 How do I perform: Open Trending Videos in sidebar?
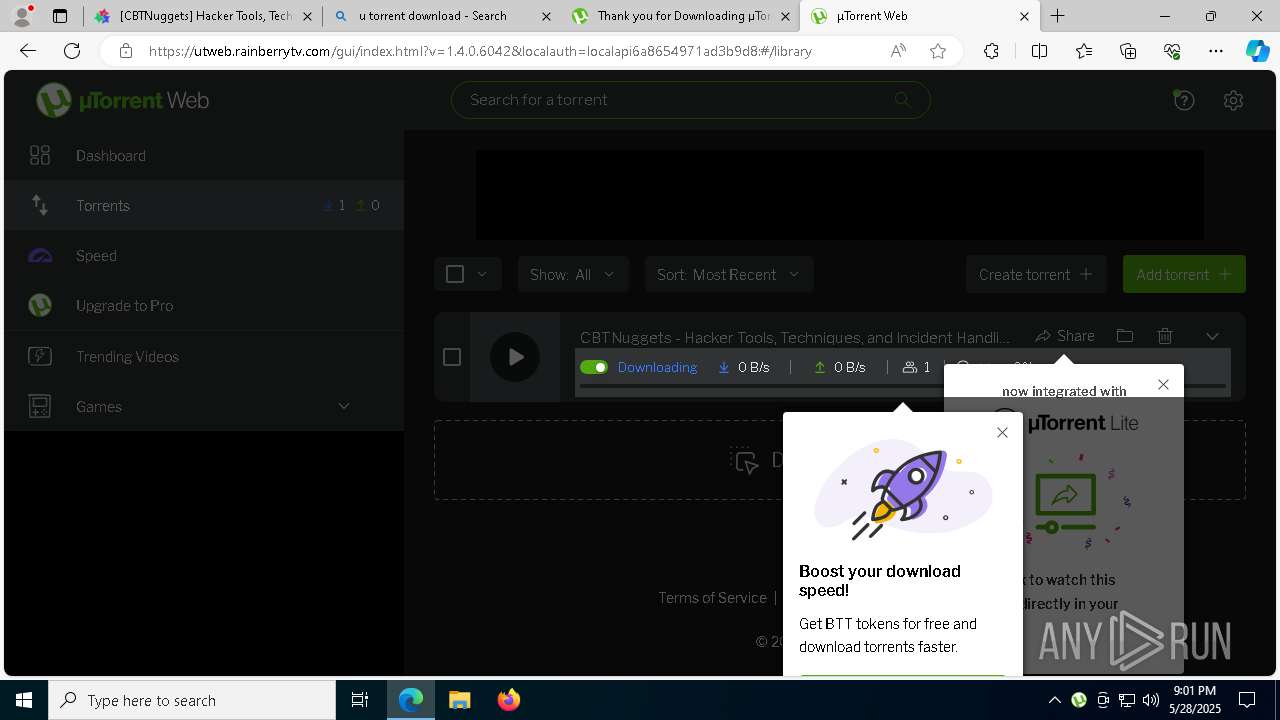[204, 356]
